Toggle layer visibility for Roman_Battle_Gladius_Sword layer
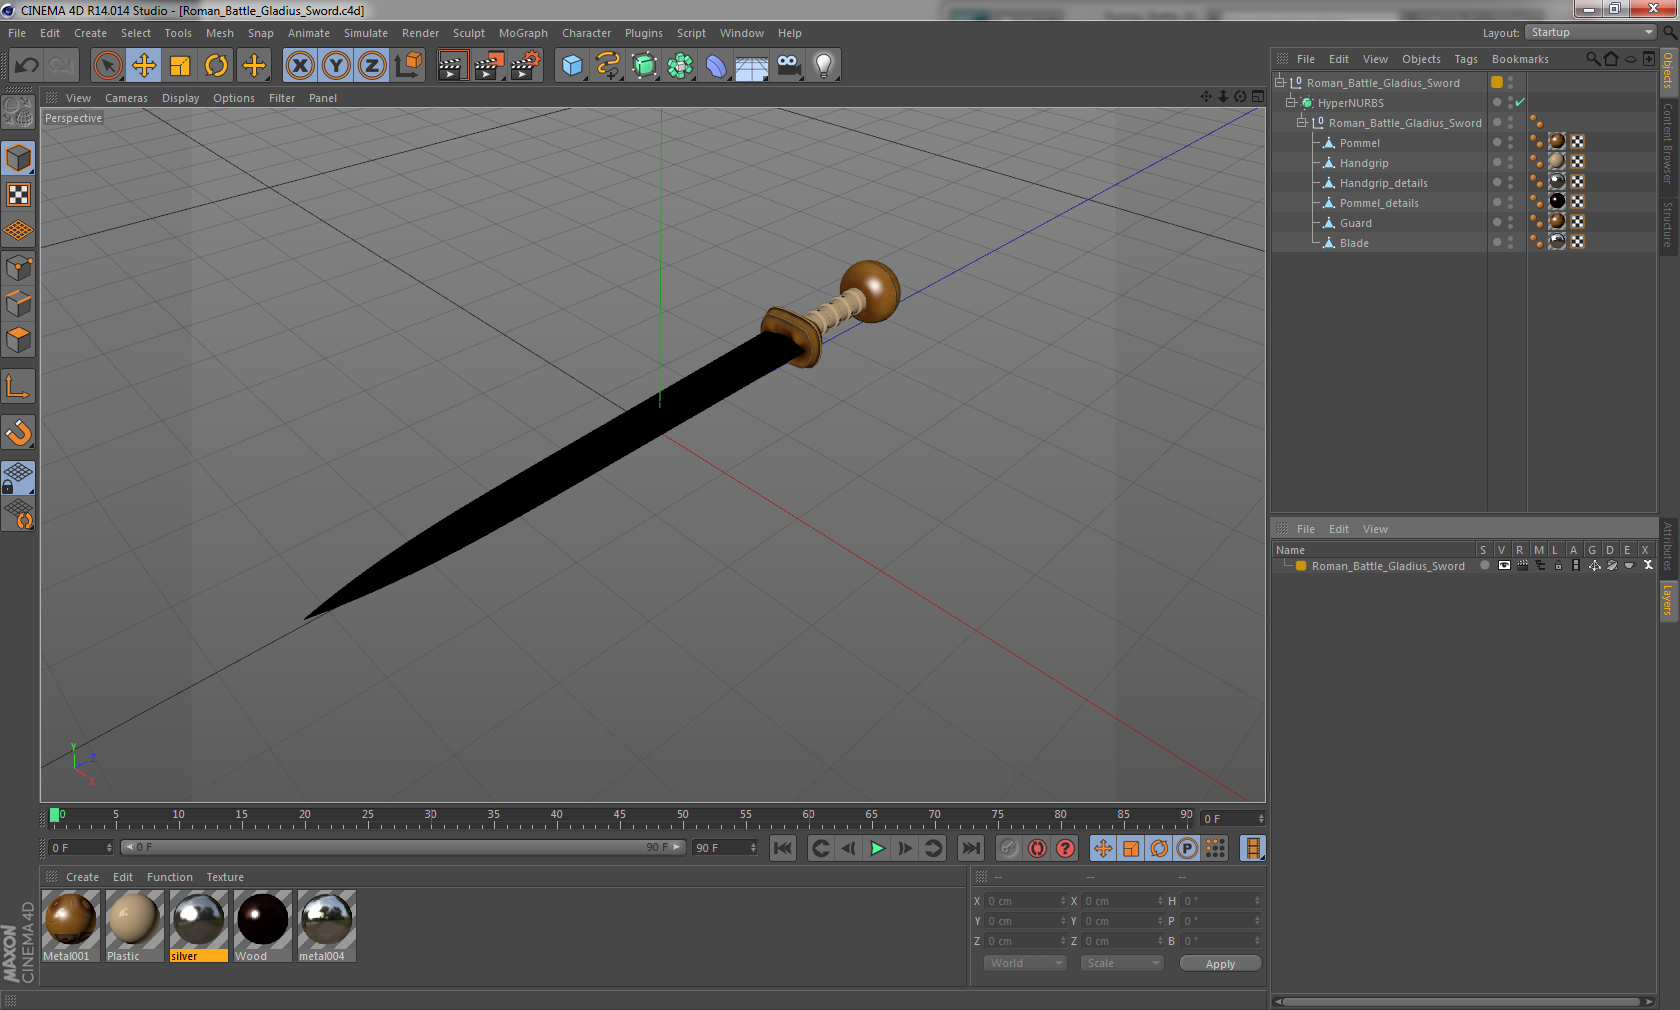Image resolution: width=1680 pixels, height=1010 pixels. point(1504,566)
